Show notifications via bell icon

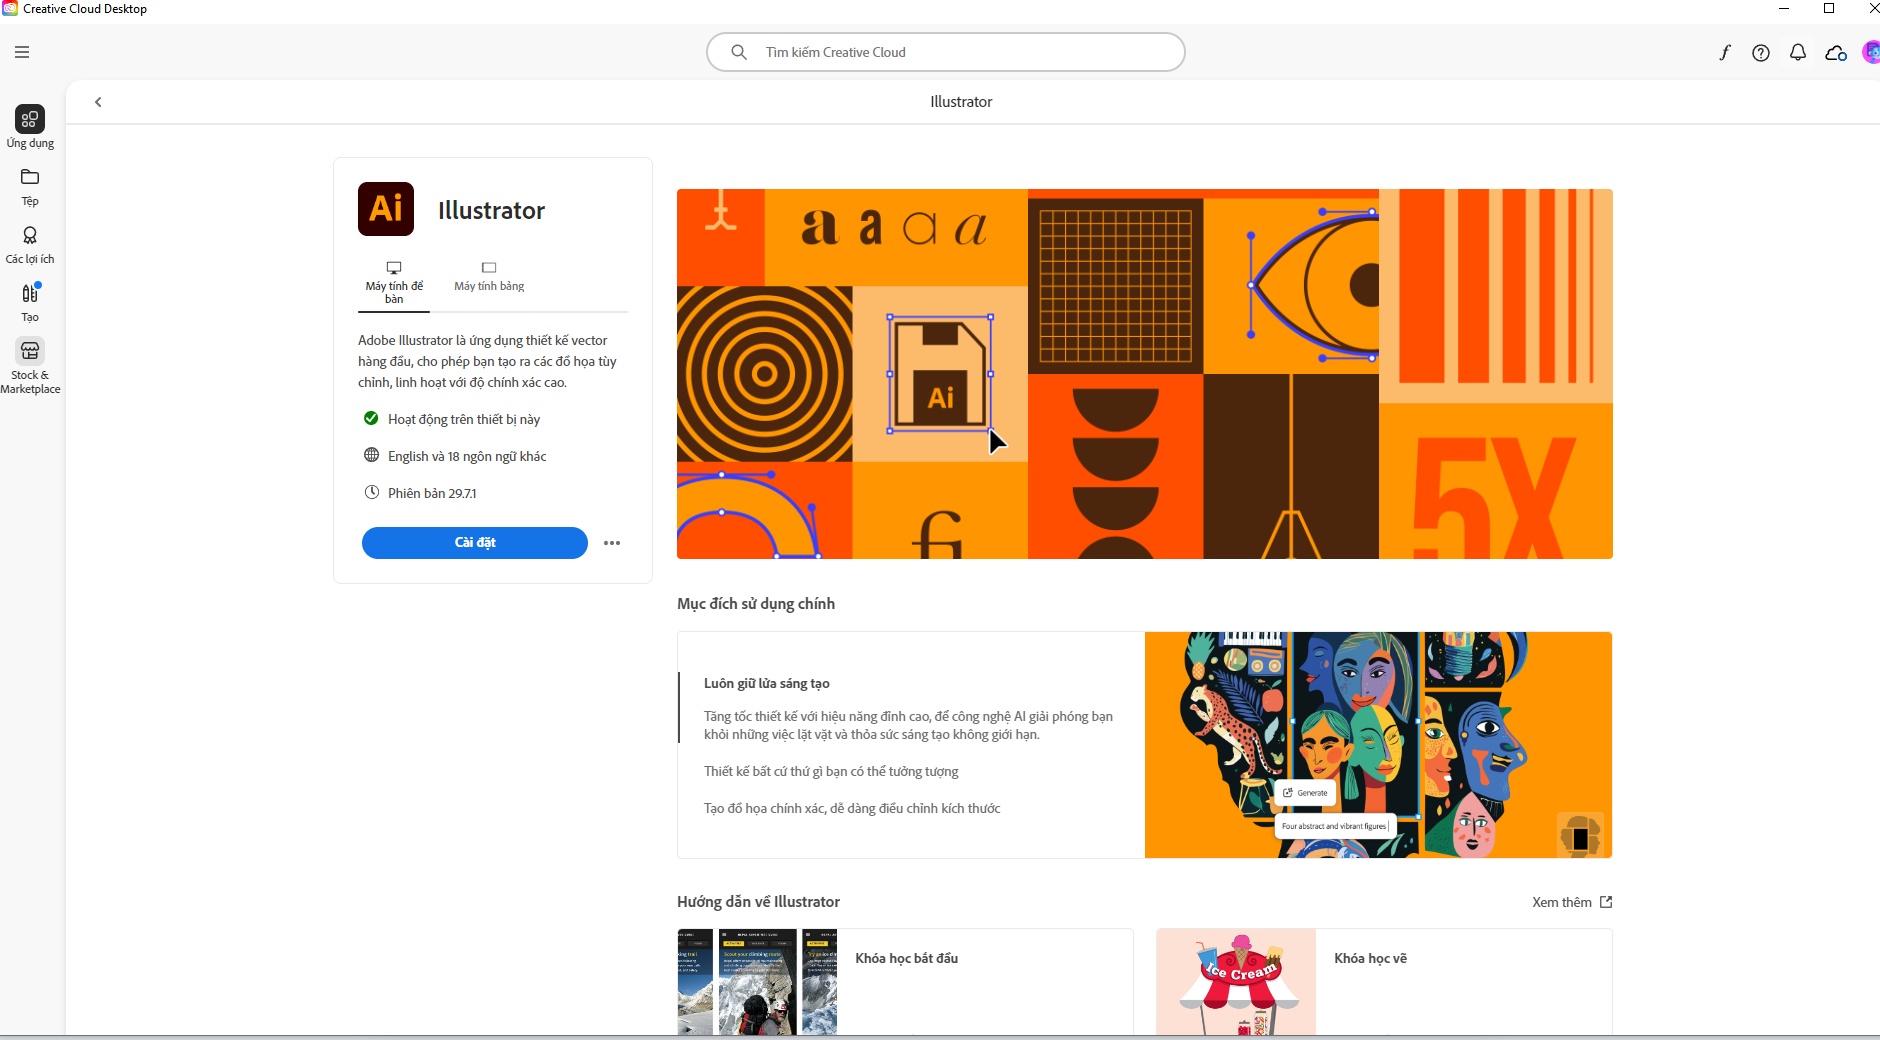tap(1798, 53)
